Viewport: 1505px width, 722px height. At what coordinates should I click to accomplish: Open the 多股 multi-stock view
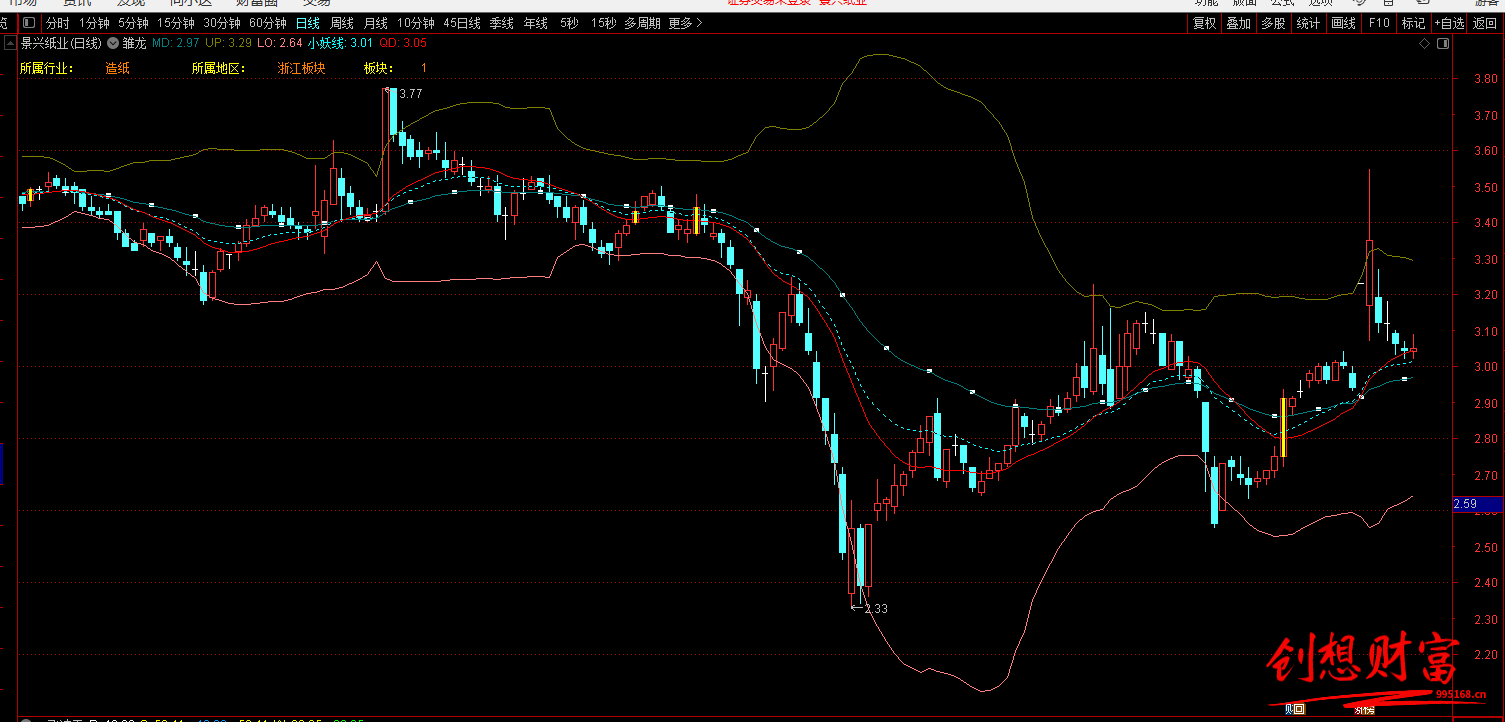(1273, 23)
